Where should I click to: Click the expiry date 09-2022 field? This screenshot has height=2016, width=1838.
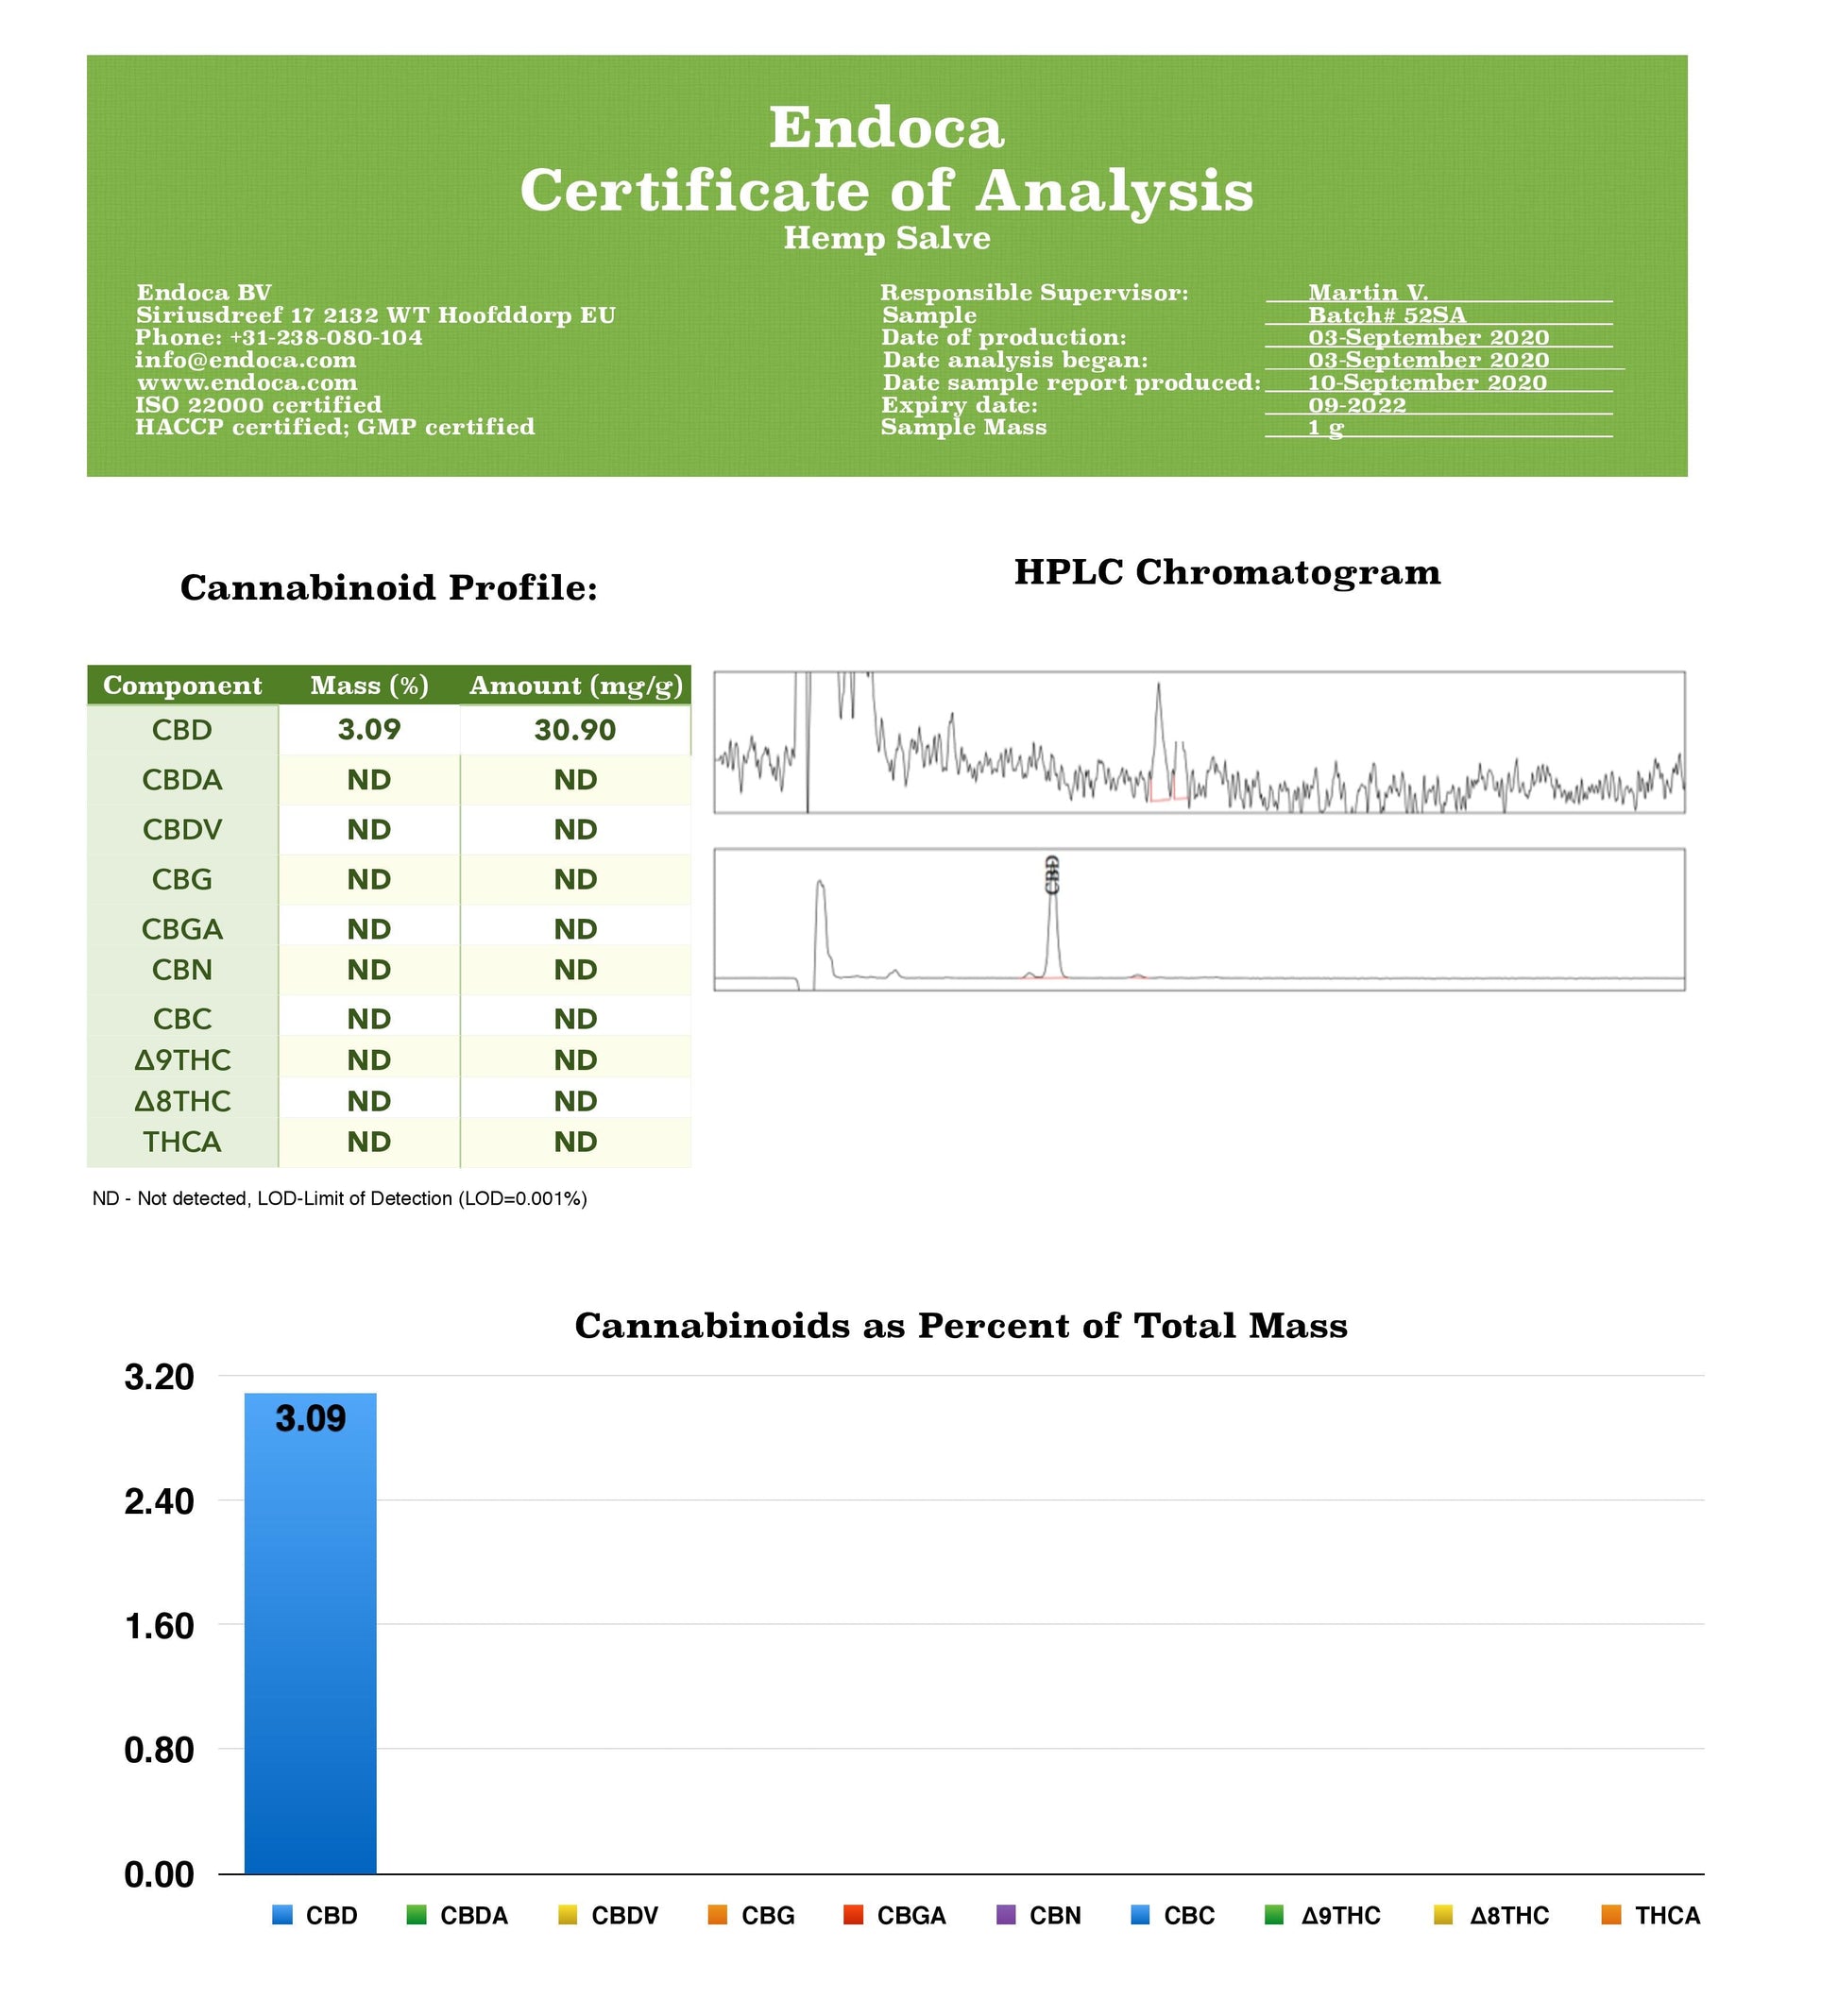point(1358,404)
